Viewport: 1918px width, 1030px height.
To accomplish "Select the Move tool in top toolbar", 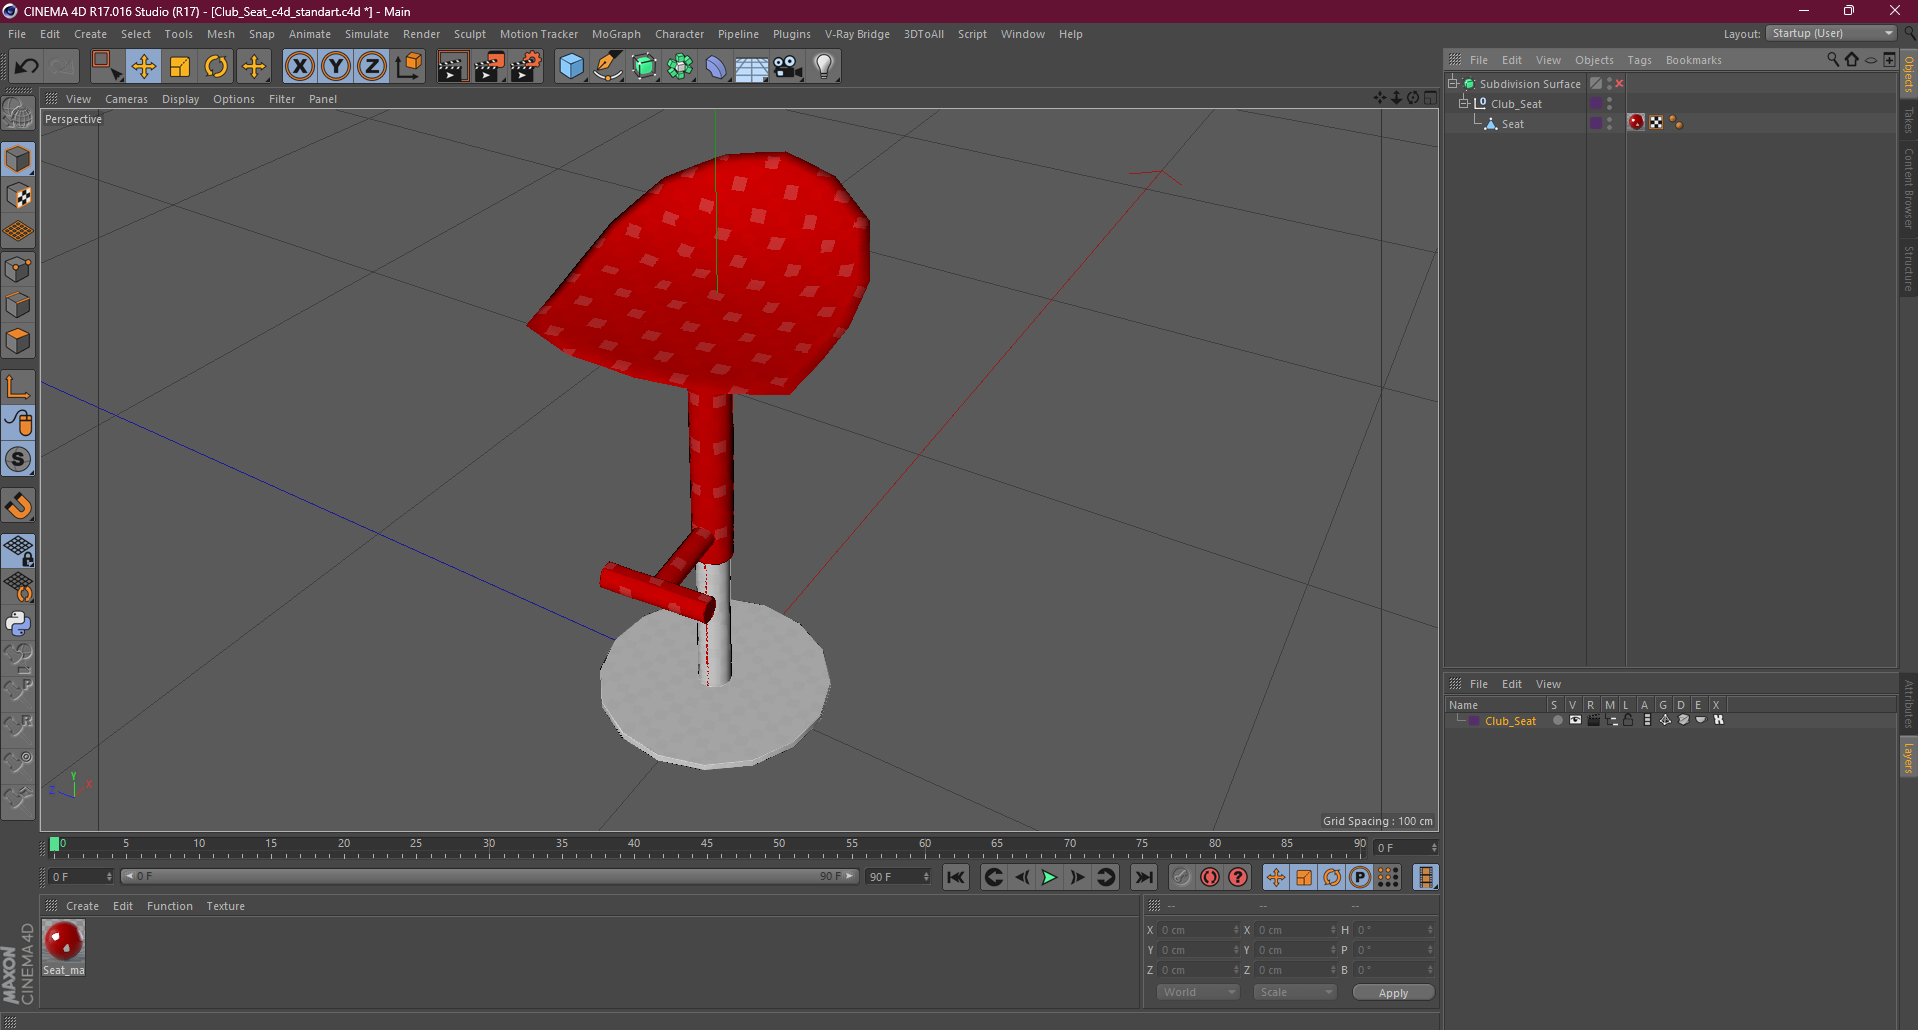I will point(143,67).
